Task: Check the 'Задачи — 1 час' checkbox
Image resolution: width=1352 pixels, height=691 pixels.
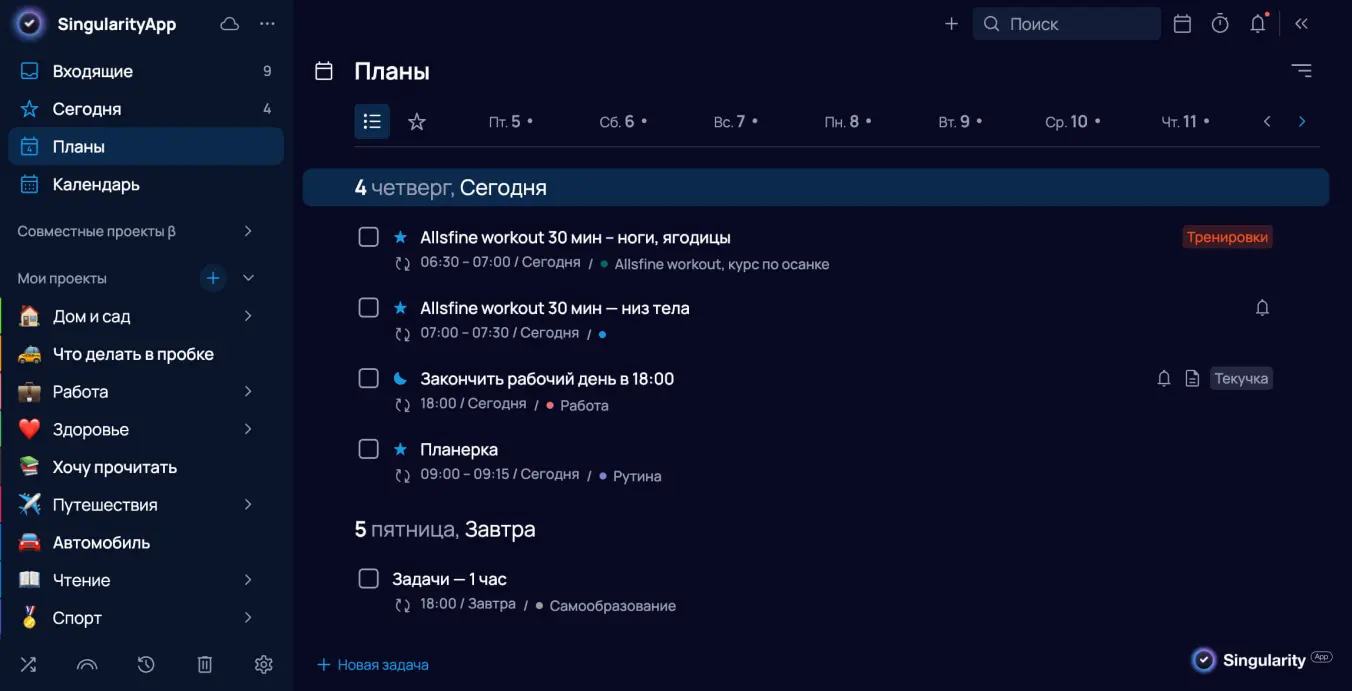Action: click(x=368, y=578)
